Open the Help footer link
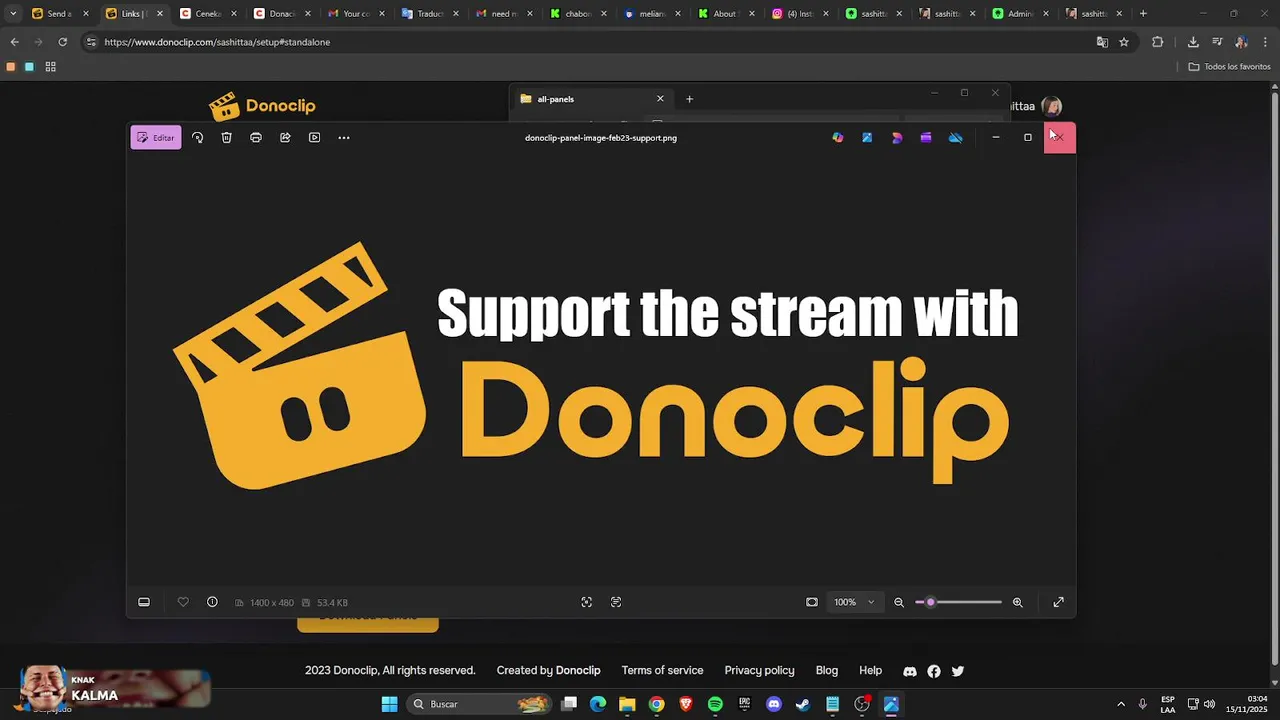1280x720 pixels. (x=871, y=671)
